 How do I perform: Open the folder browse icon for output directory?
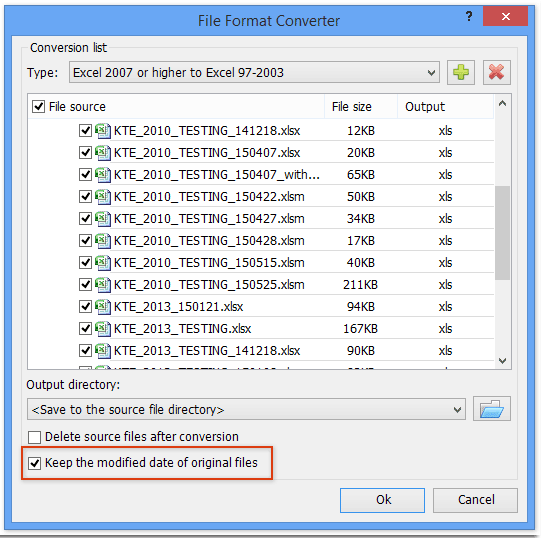pyautogui.click(x=492, y=409)
